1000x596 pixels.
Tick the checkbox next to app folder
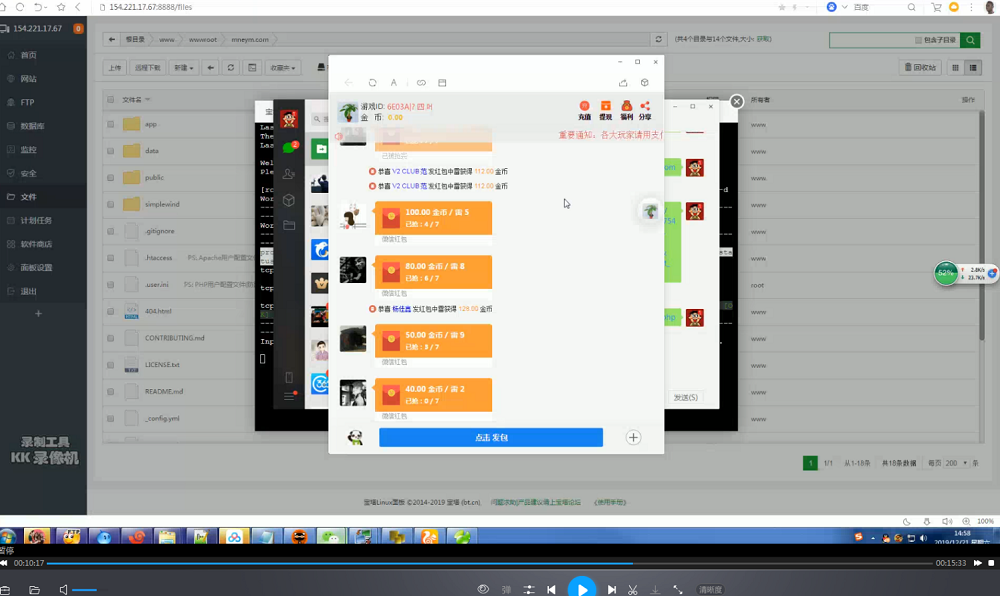[110, 124]
